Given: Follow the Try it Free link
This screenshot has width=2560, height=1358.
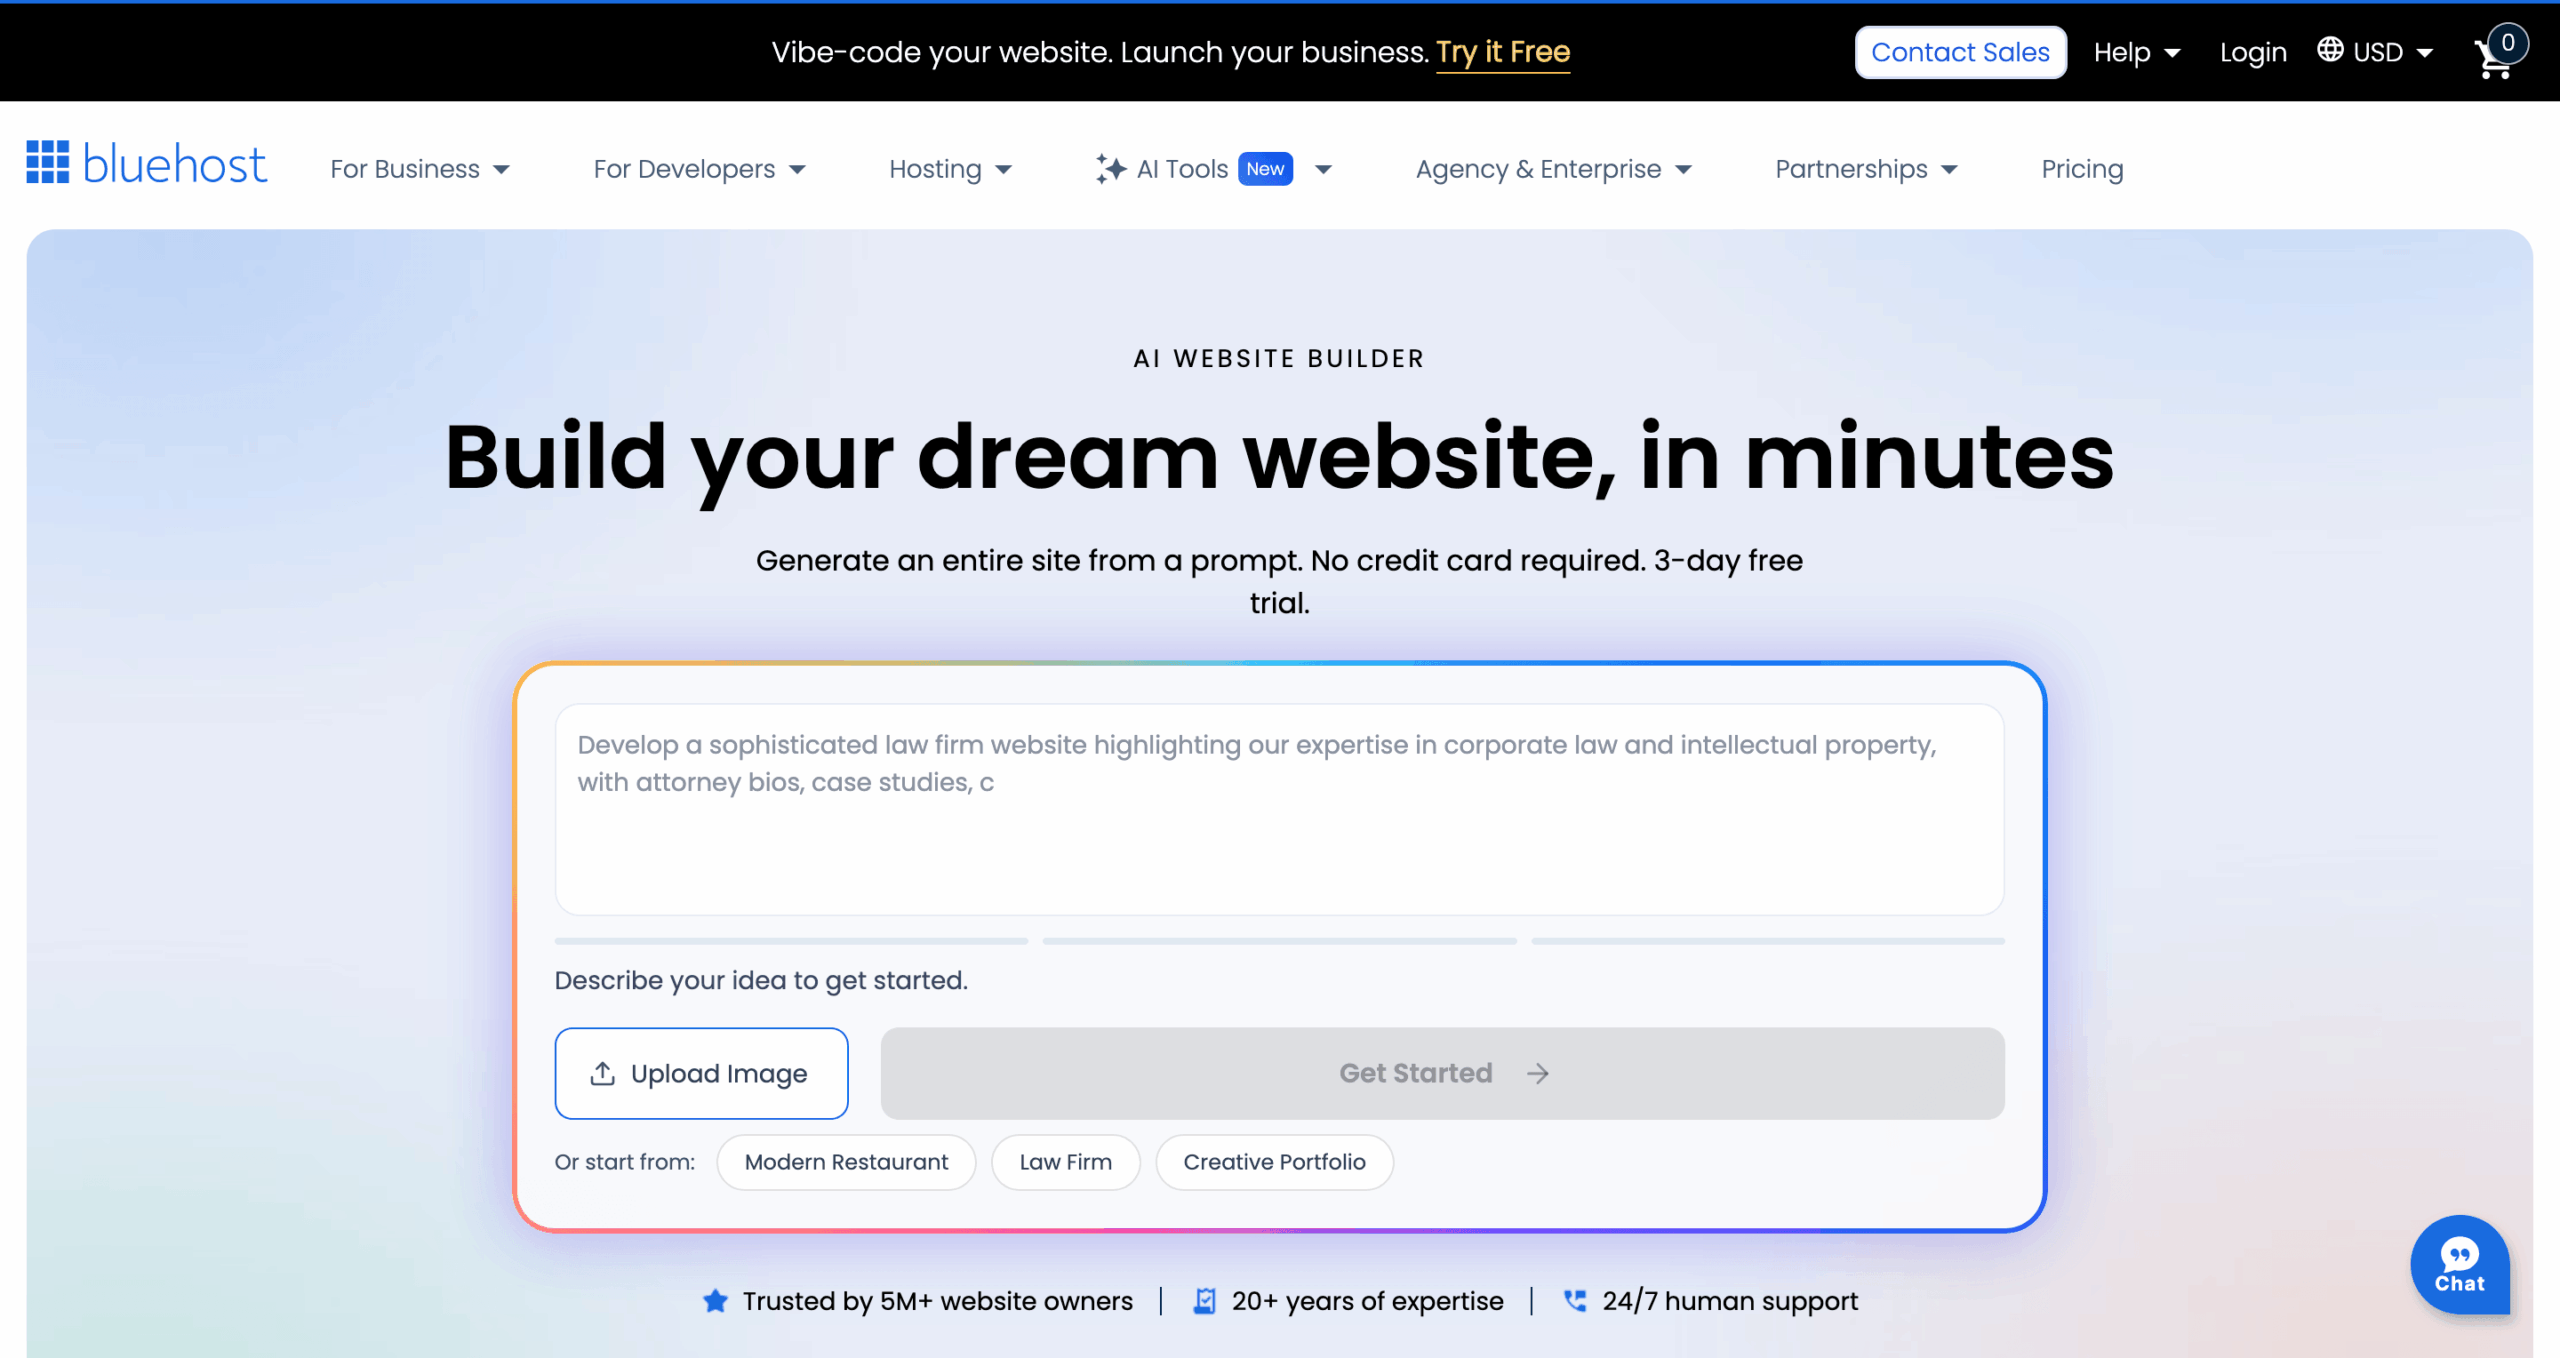Looking at the screenshot, I should tap(1503, 52).
